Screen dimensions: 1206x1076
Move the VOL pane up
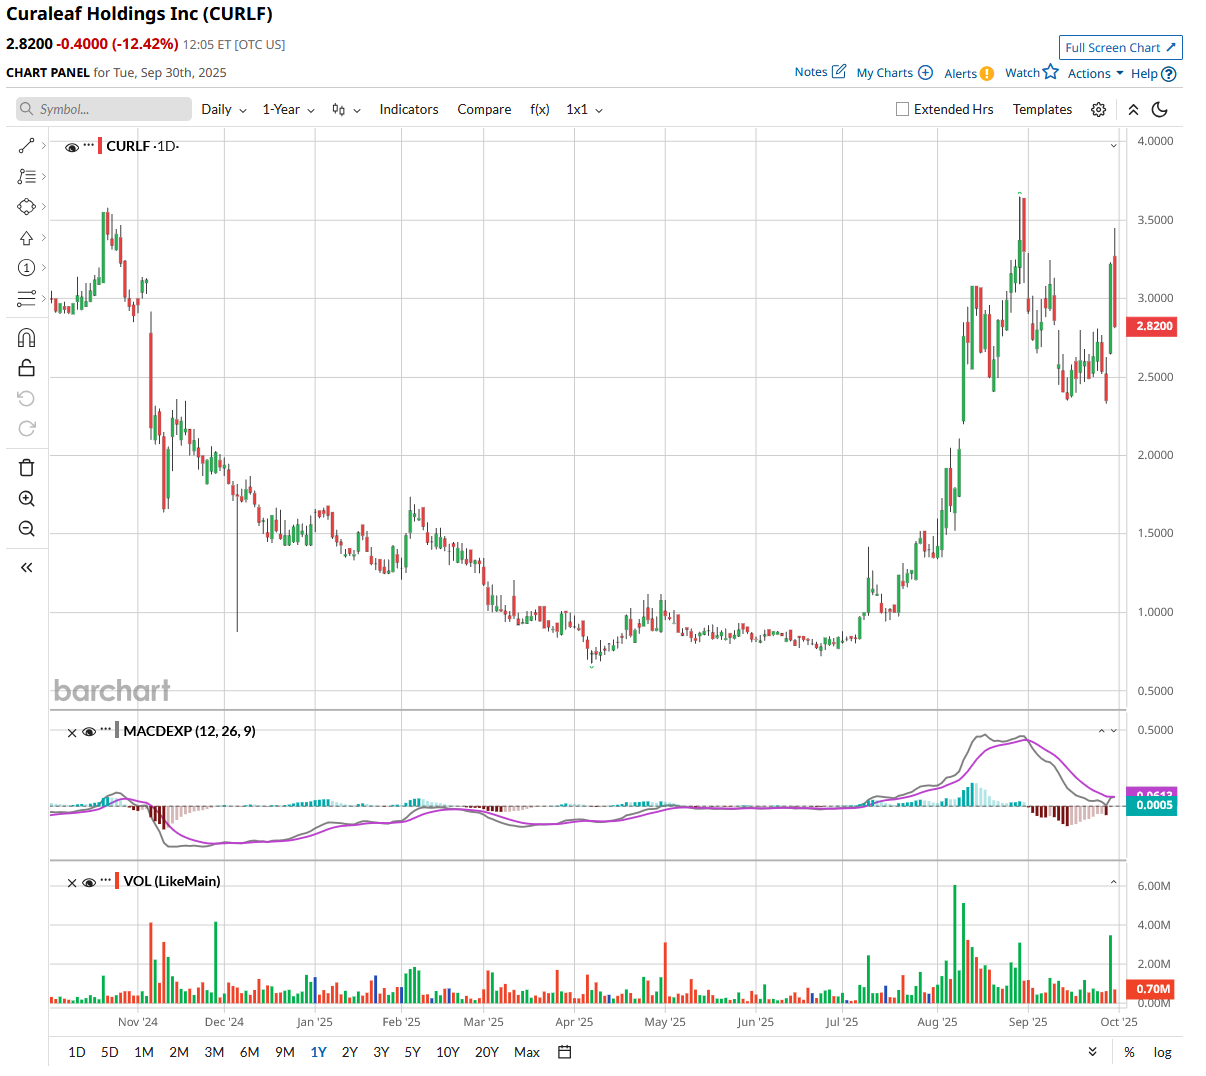pos(1114,882)
